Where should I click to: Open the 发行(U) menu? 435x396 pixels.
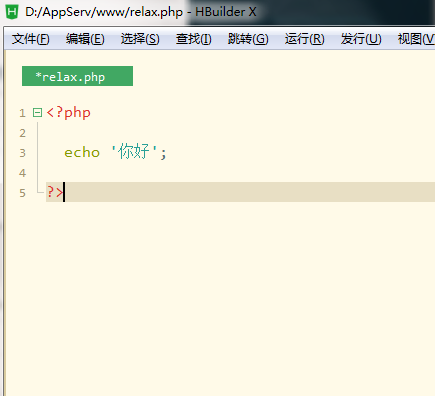[361, 39]
